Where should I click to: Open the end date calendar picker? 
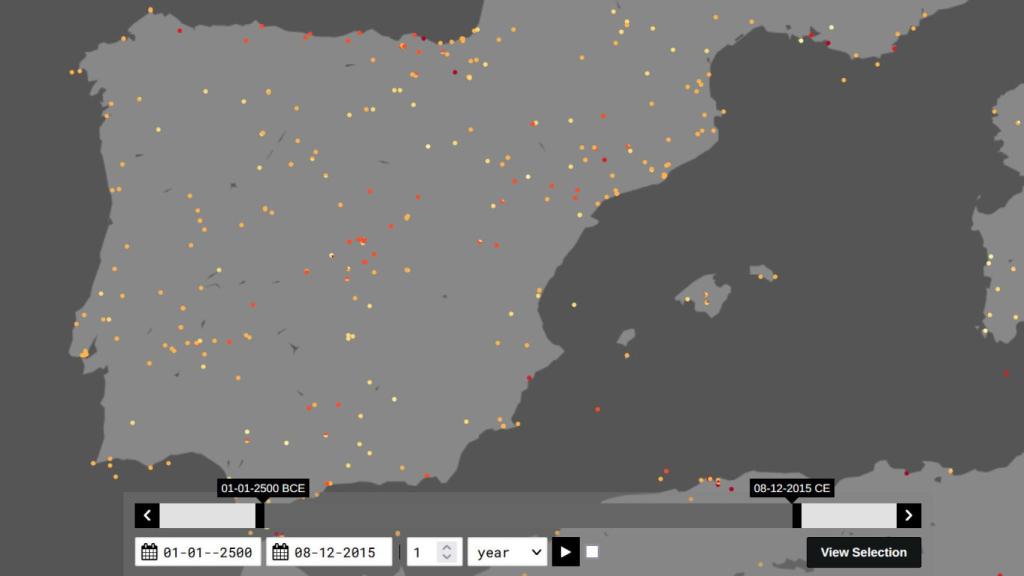click(278, 551)
